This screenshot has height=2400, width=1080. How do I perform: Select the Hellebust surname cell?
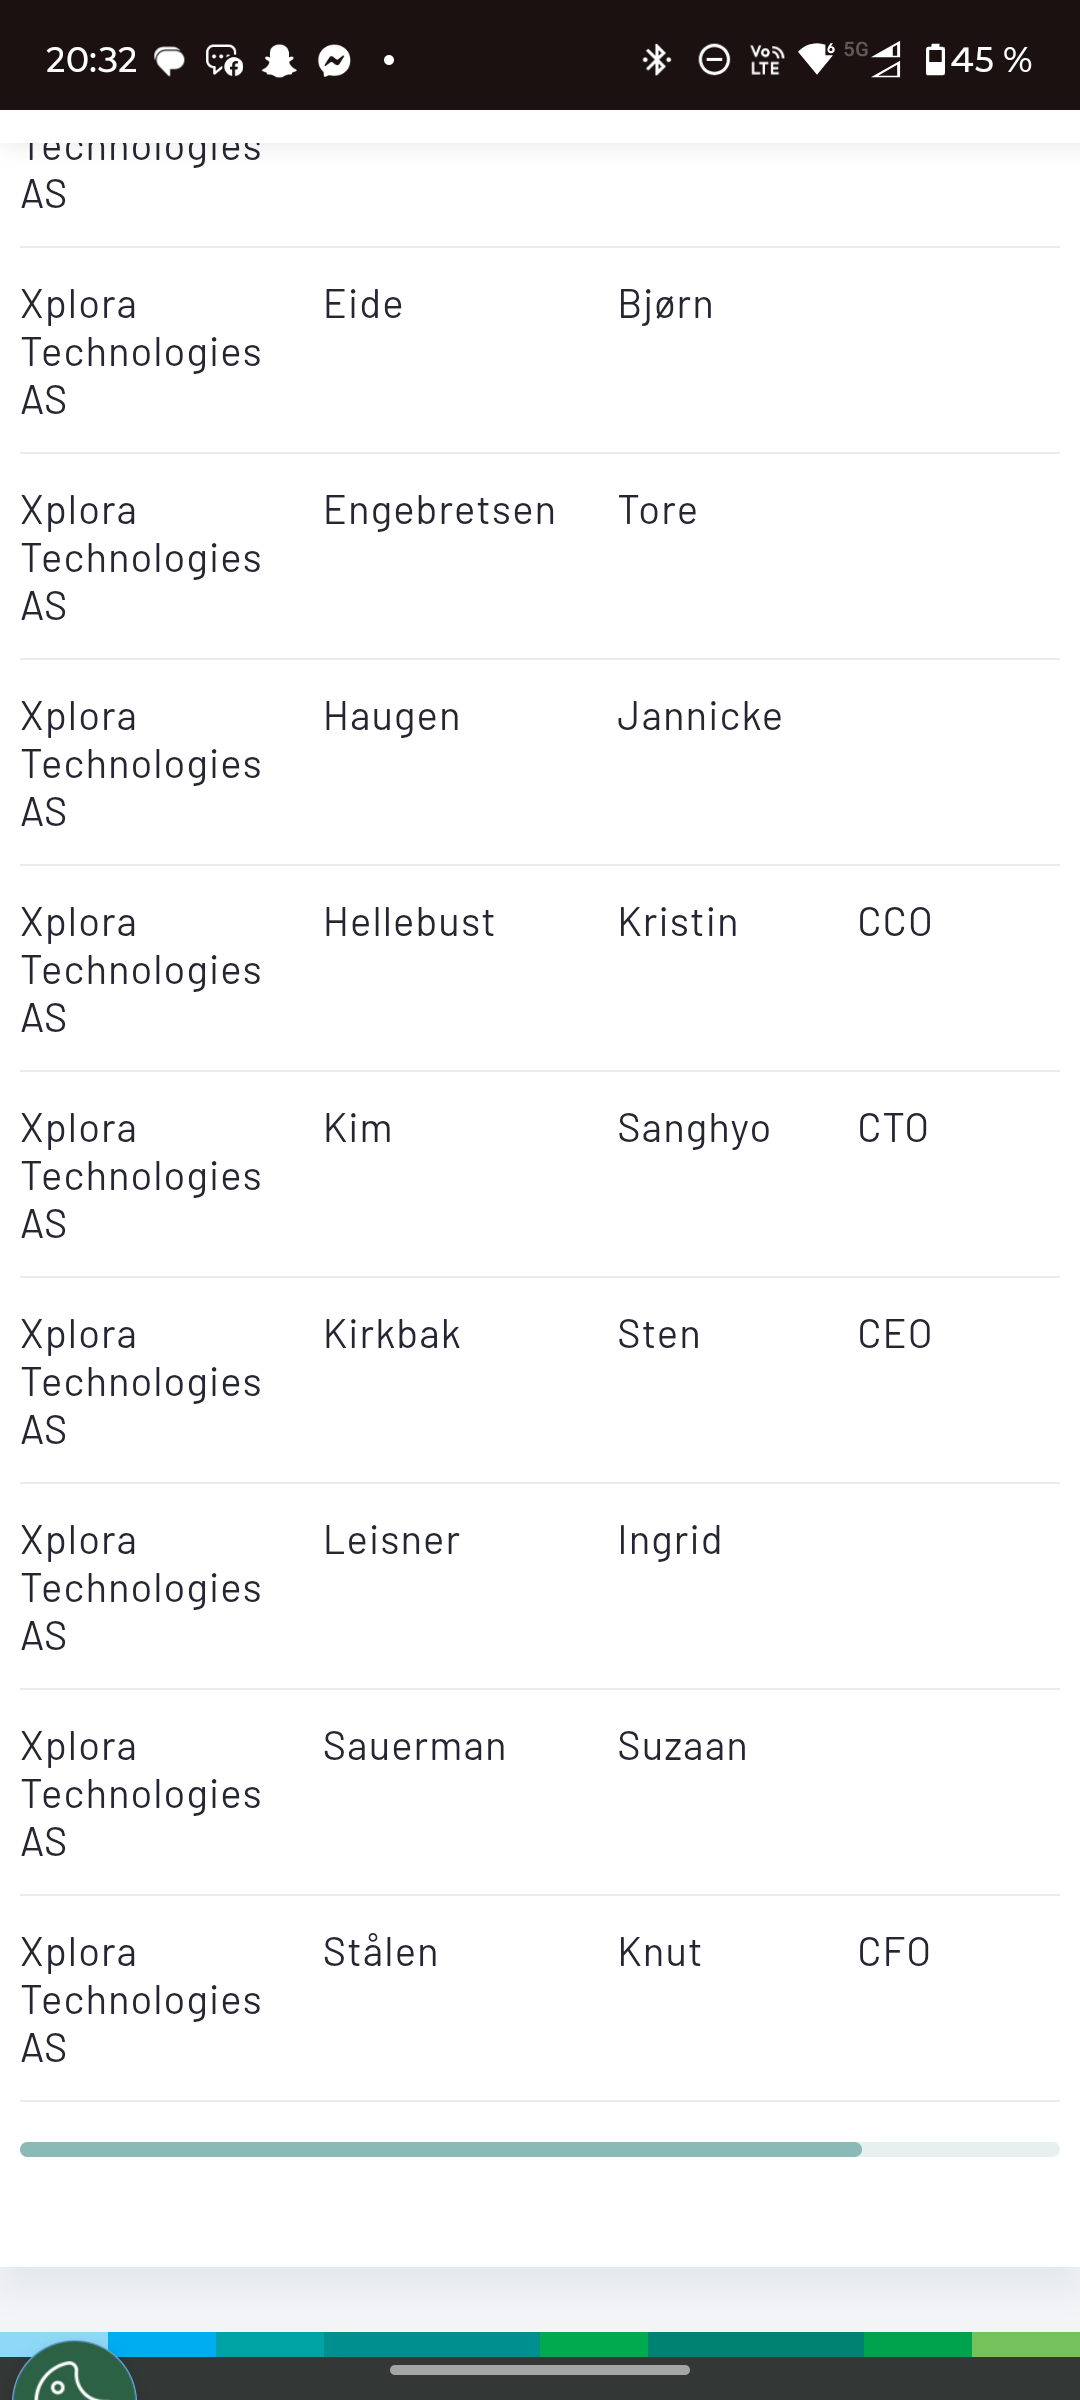tap(409, 922)
